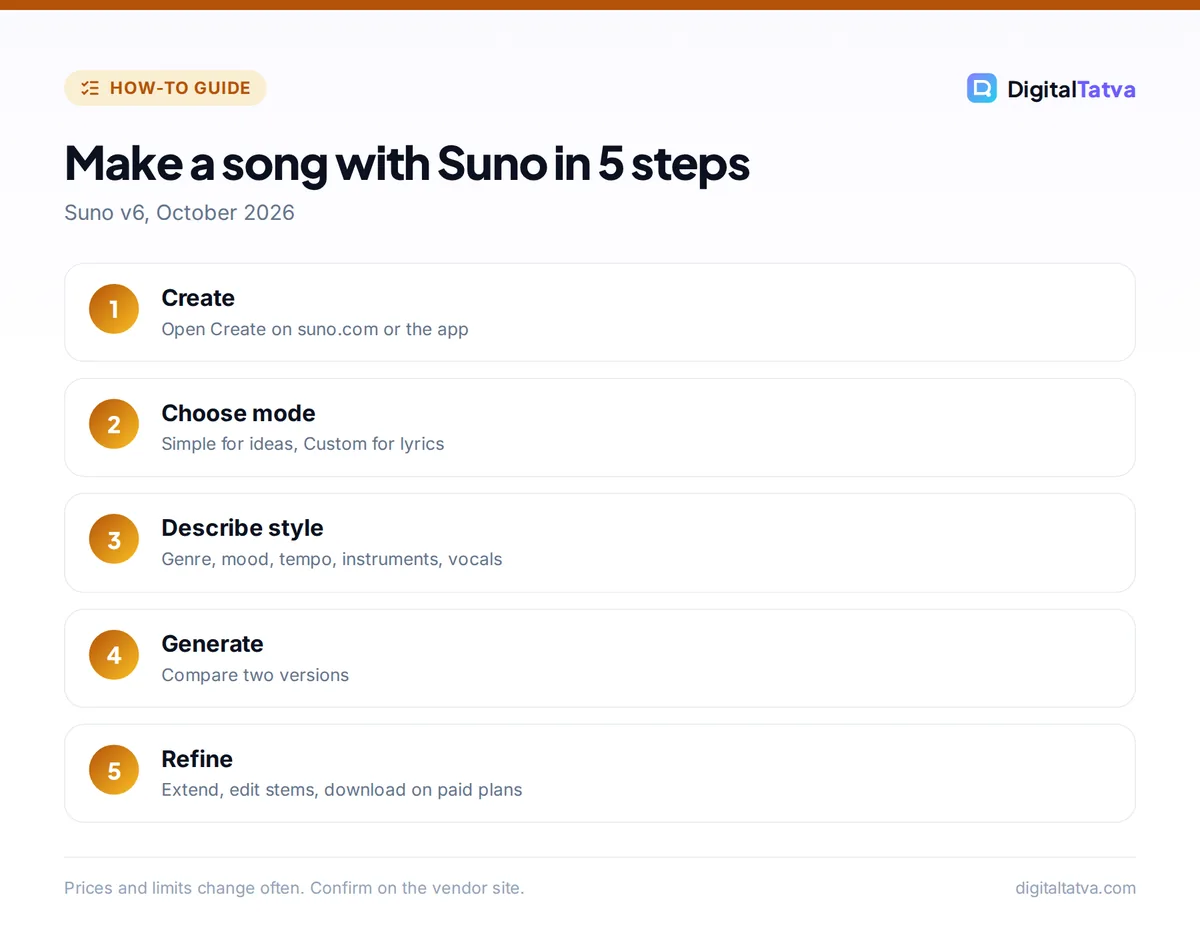This screenshot has width=1200, height=947.
Task: Select the 'Choose mode' step heading
Action: pyautogui.click(x=238, y=413)
